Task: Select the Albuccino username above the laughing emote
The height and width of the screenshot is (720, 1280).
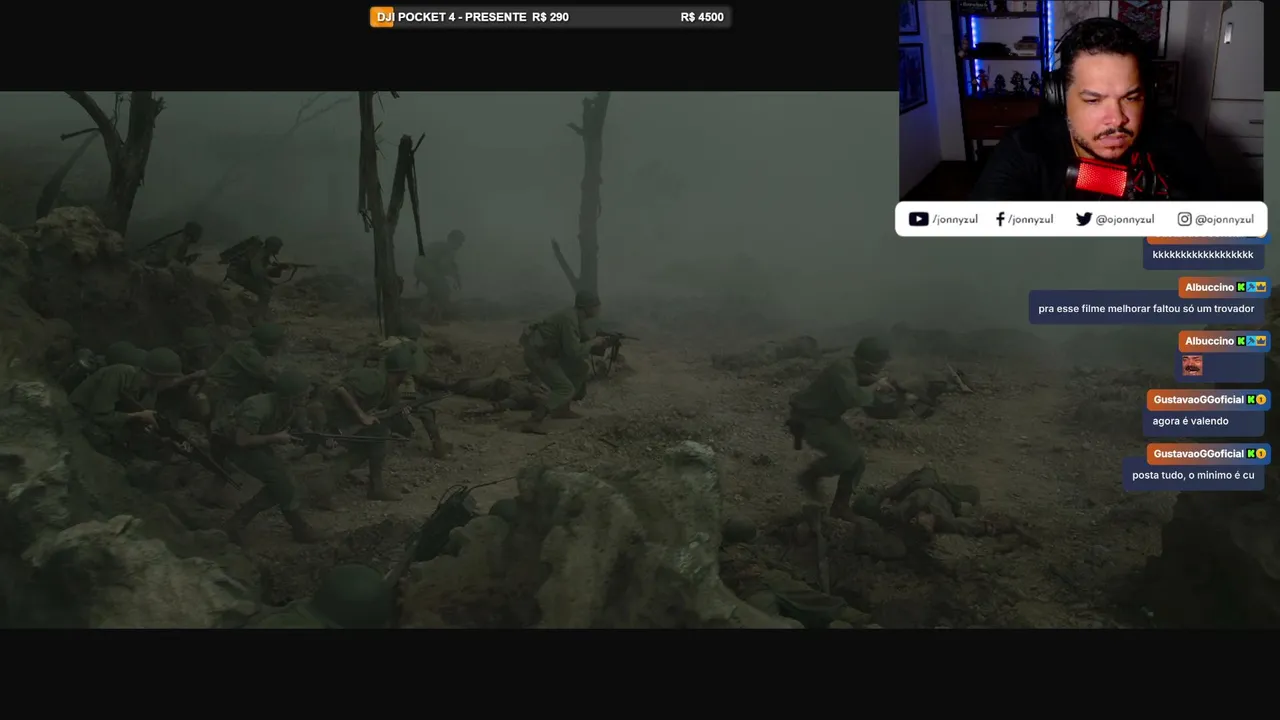Action: [1209, 341]
